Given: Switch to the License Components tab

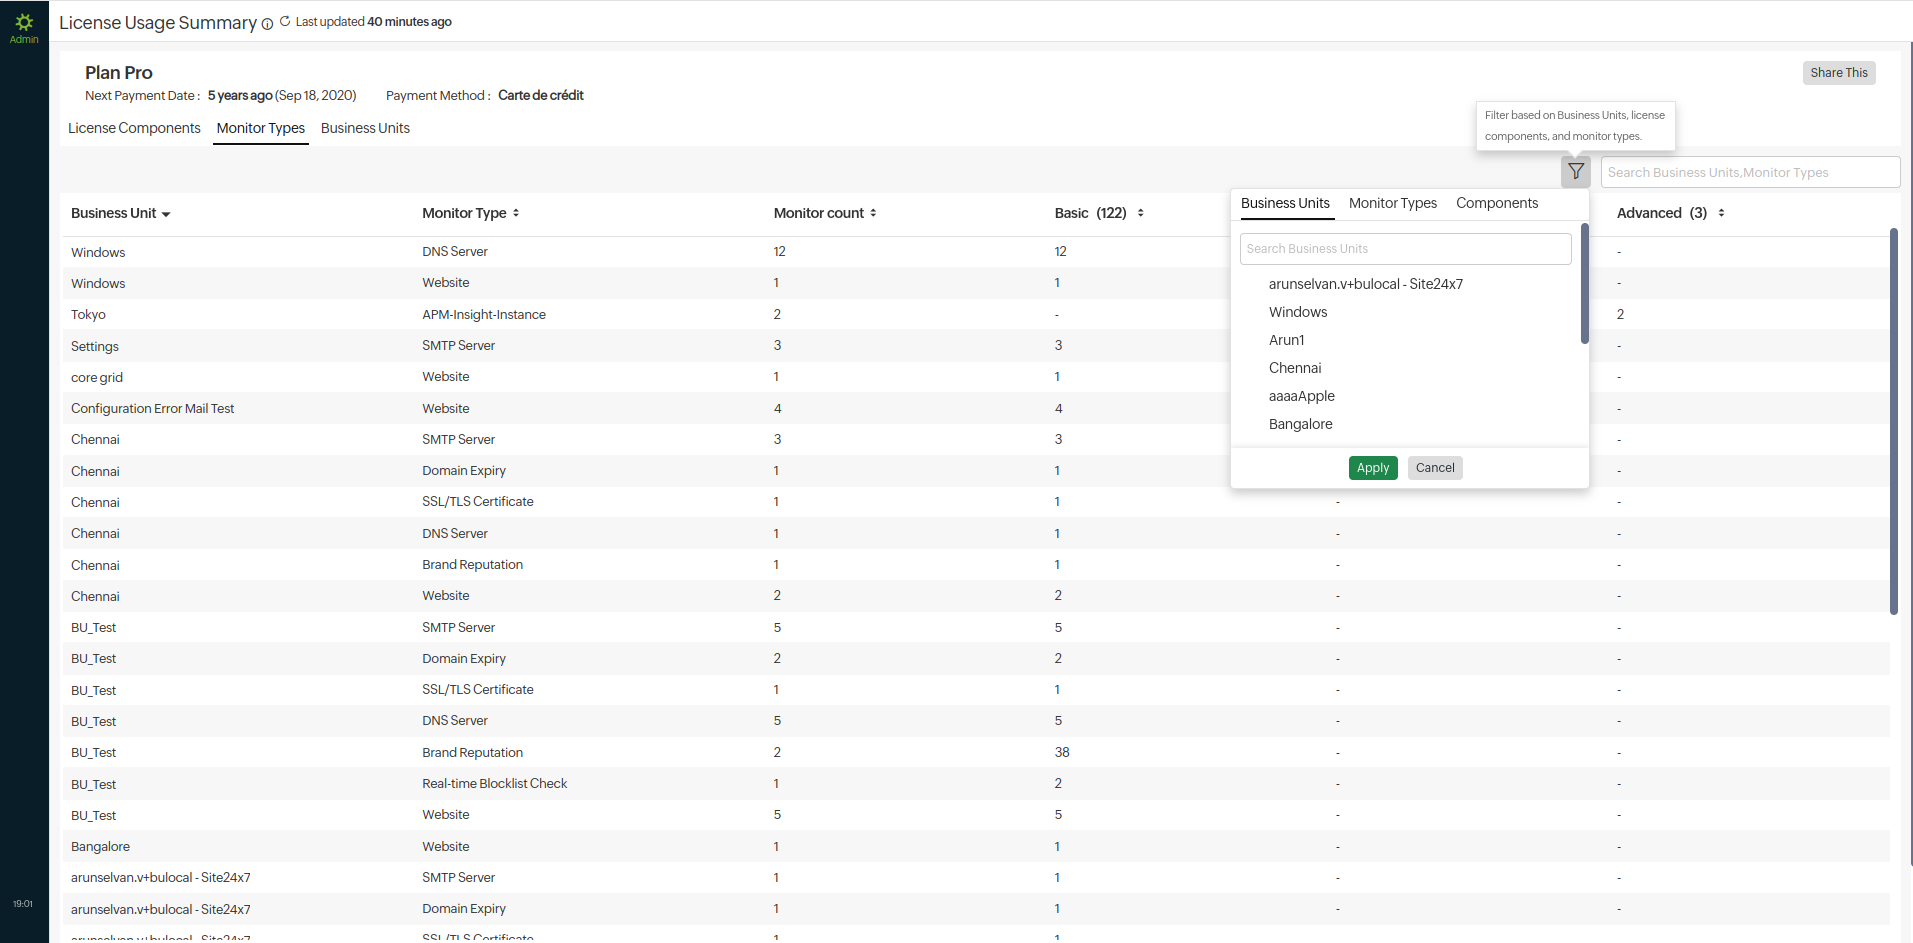Looking at the screenshot, I should click(134, 128).
